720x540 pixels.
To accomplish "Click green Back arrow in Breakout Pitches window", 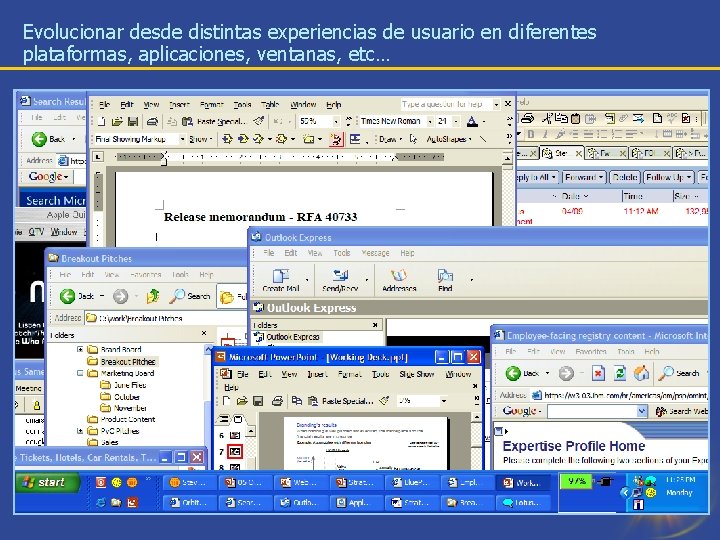I will [x=68, y=296].
